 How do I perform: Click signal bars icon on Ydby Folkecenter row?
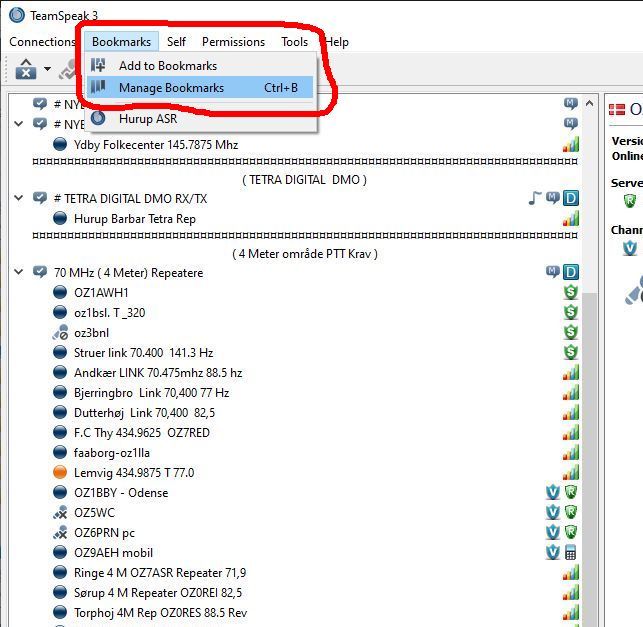tap(571, 144)
